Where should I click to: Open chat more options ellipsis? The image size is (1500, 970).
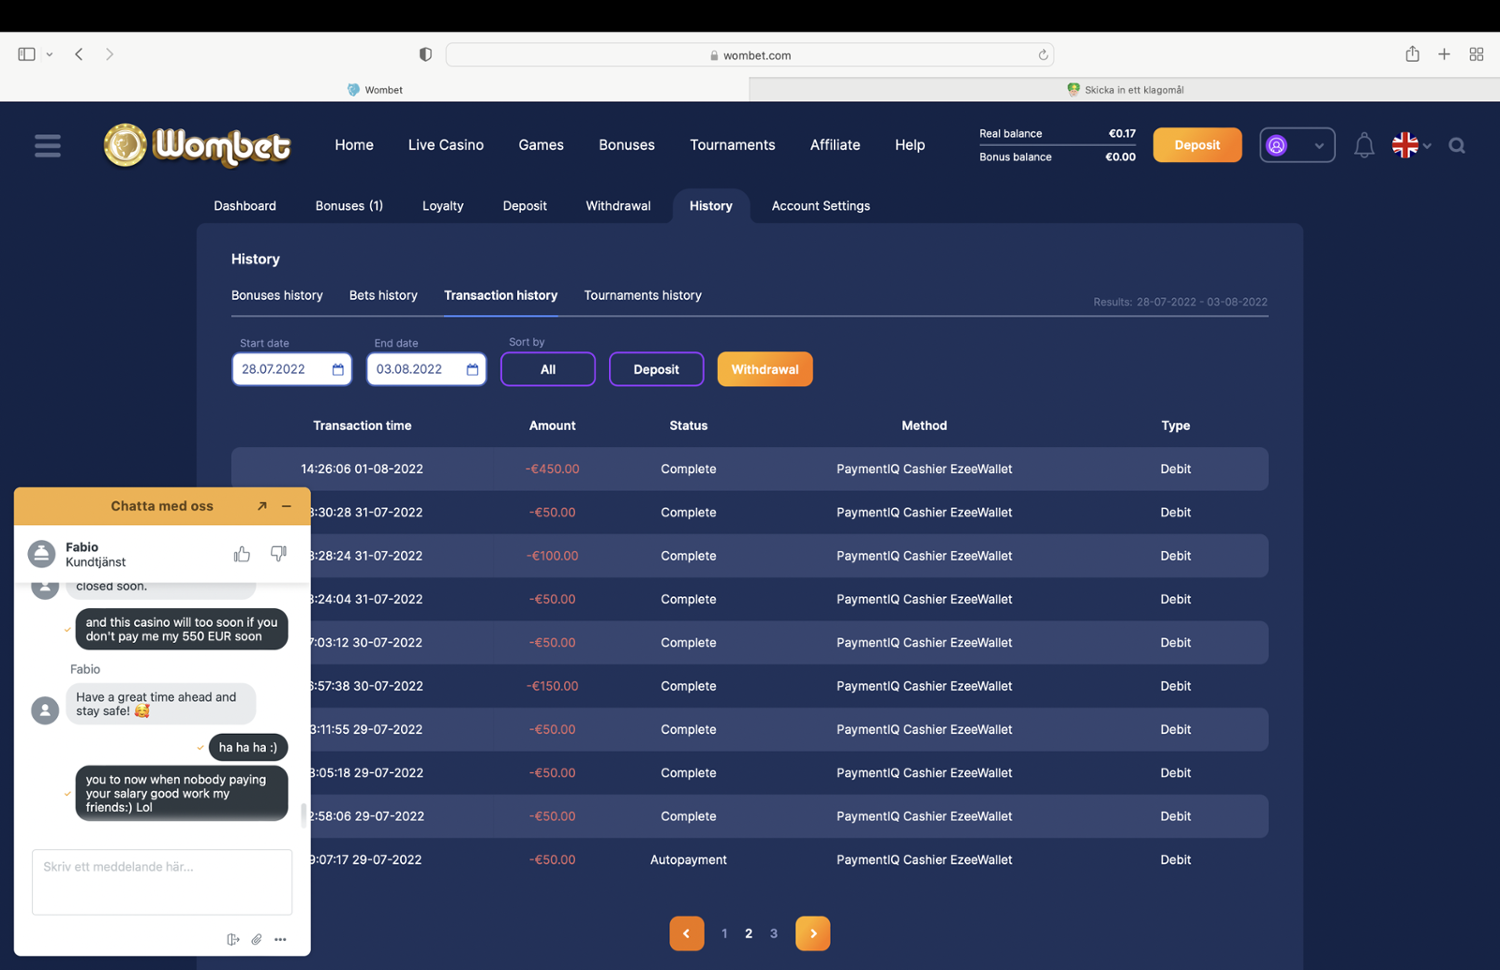tap(281, 939)
